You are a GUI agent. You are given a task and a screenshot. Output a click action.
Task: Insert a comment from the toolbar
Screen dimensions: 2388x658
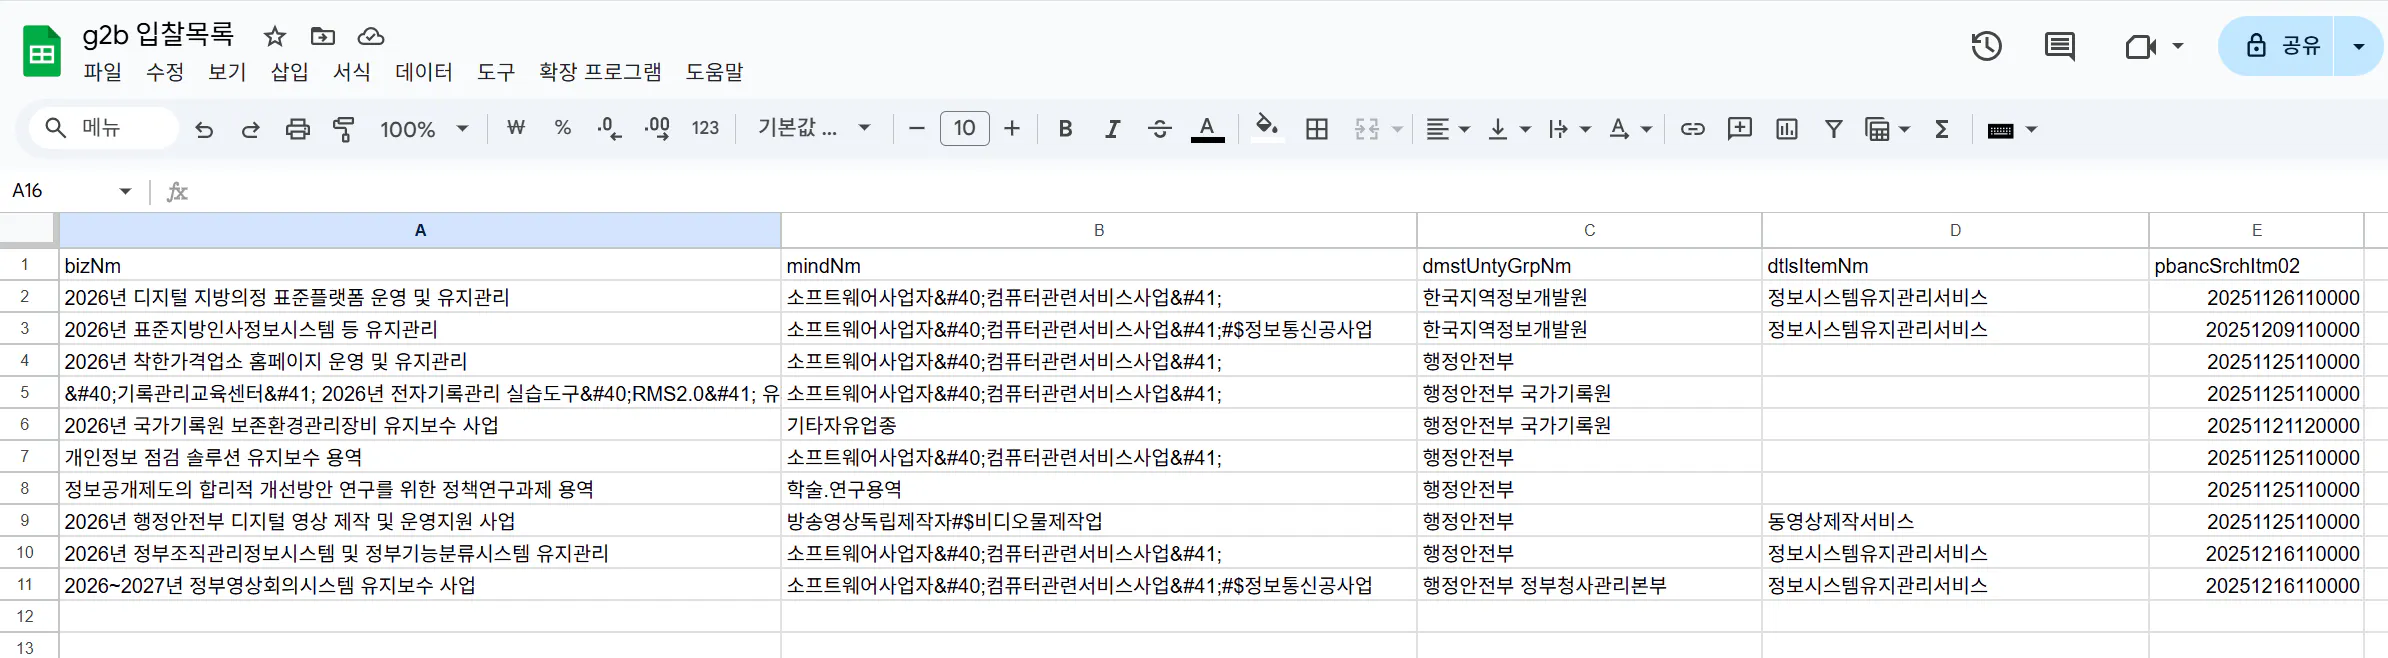(1740, 128)
